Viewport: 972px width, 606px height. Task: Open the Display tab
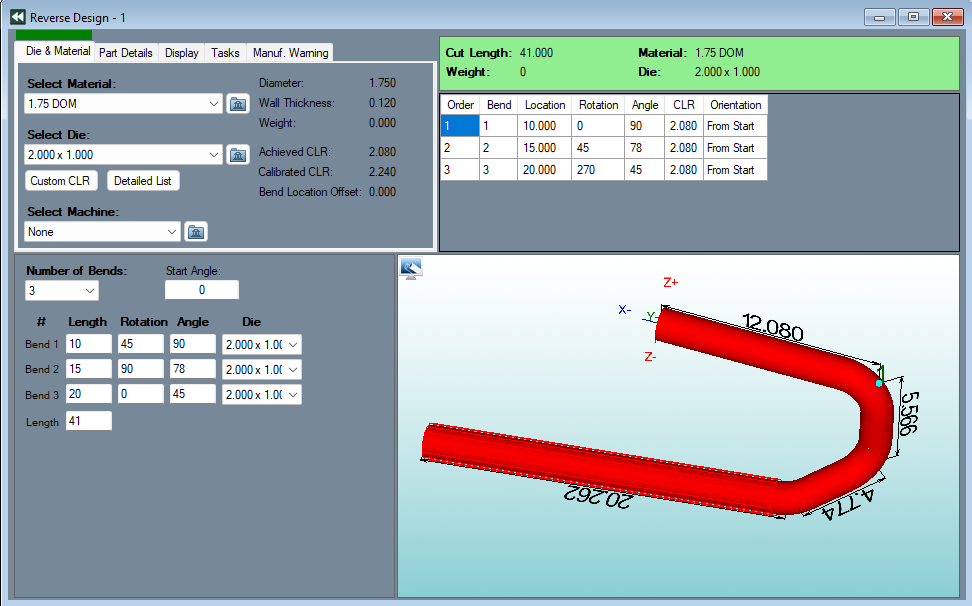pyautogui.click(x=182, y=53)
